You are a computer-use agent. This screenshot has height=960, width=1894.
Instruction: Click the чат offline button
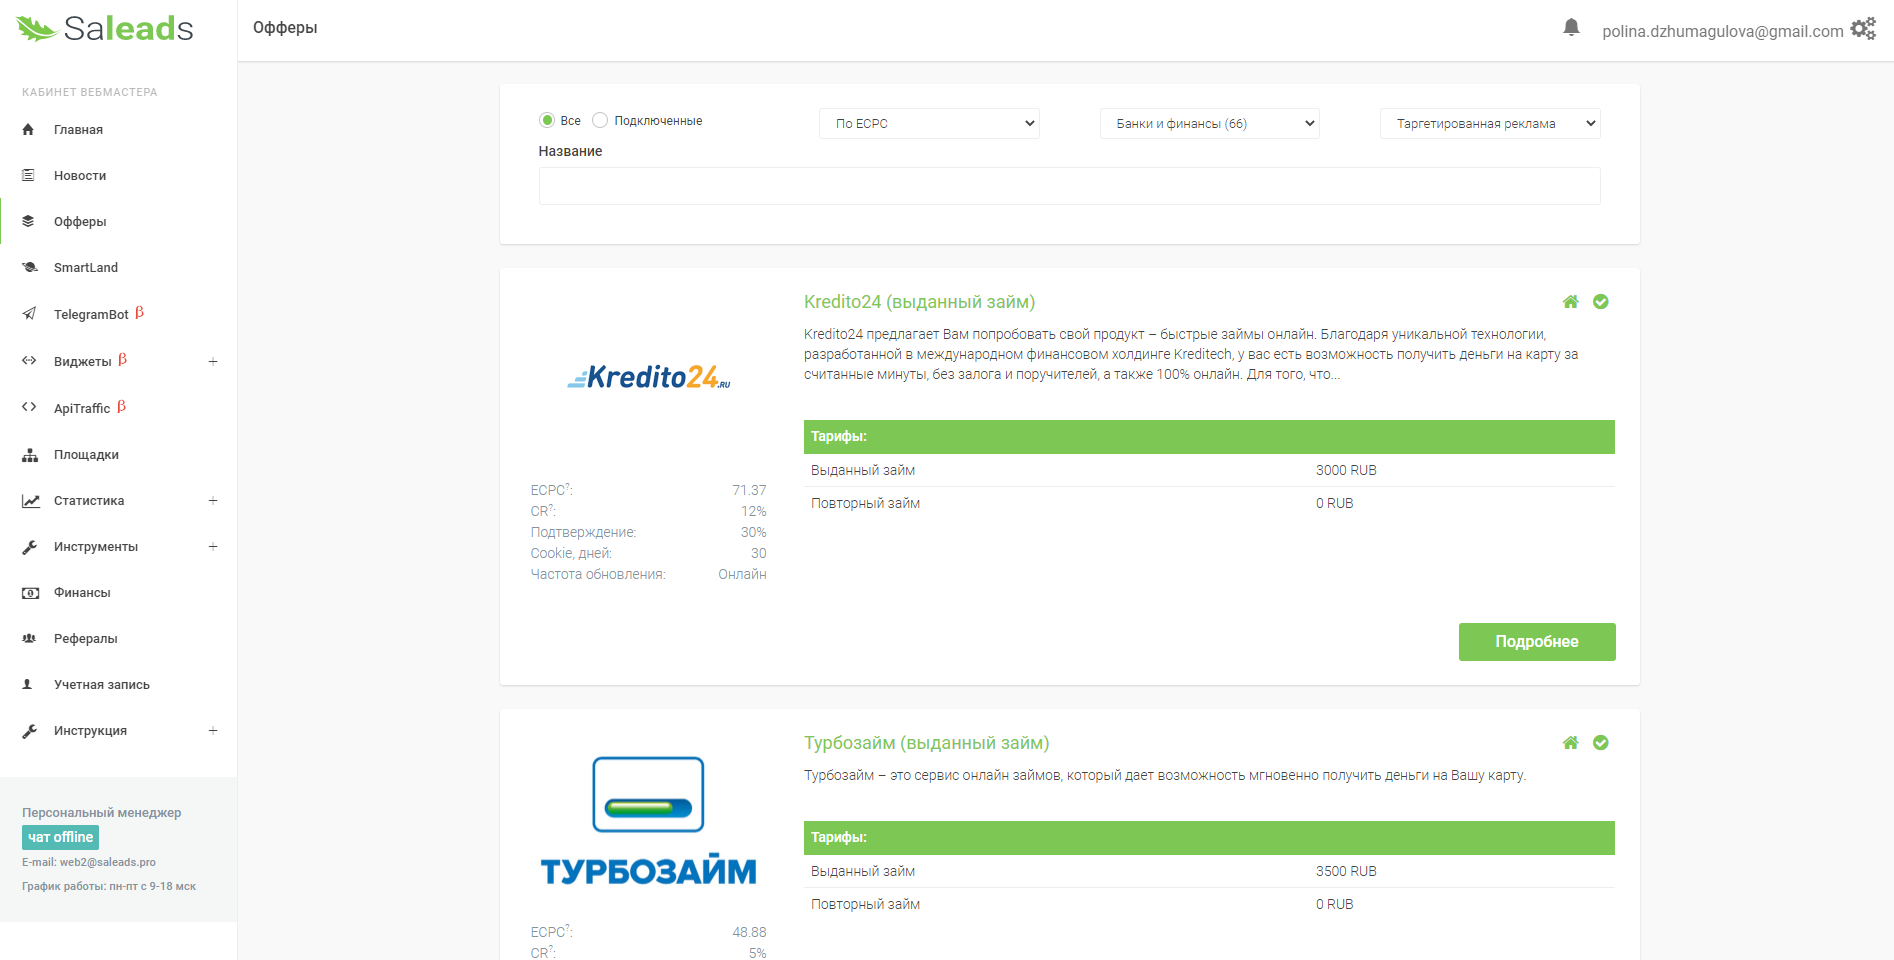coord(60,837)
